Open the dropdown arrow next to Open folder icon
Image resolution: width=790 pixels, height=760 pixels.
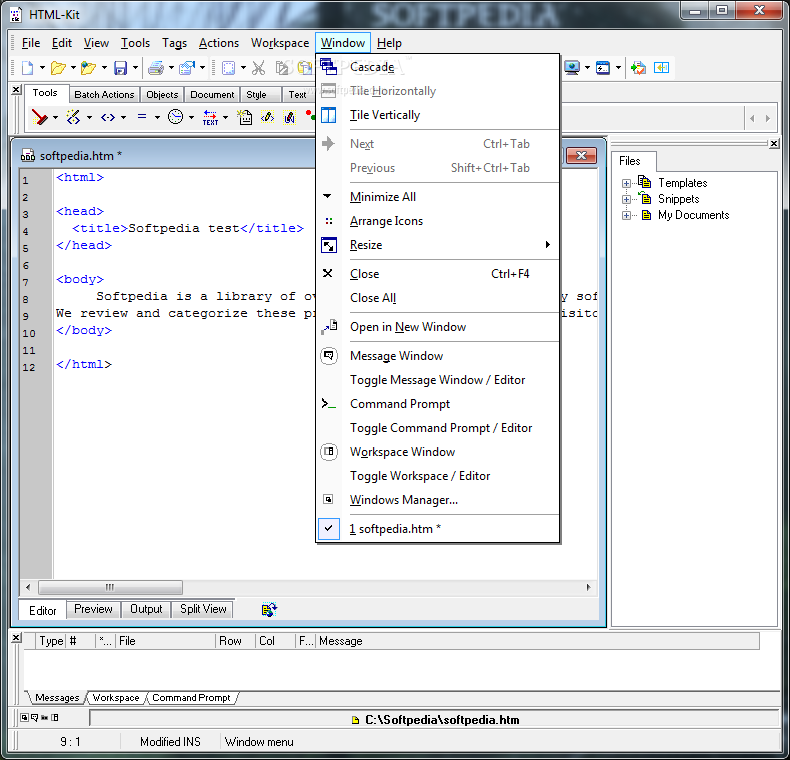pos(73,68)
